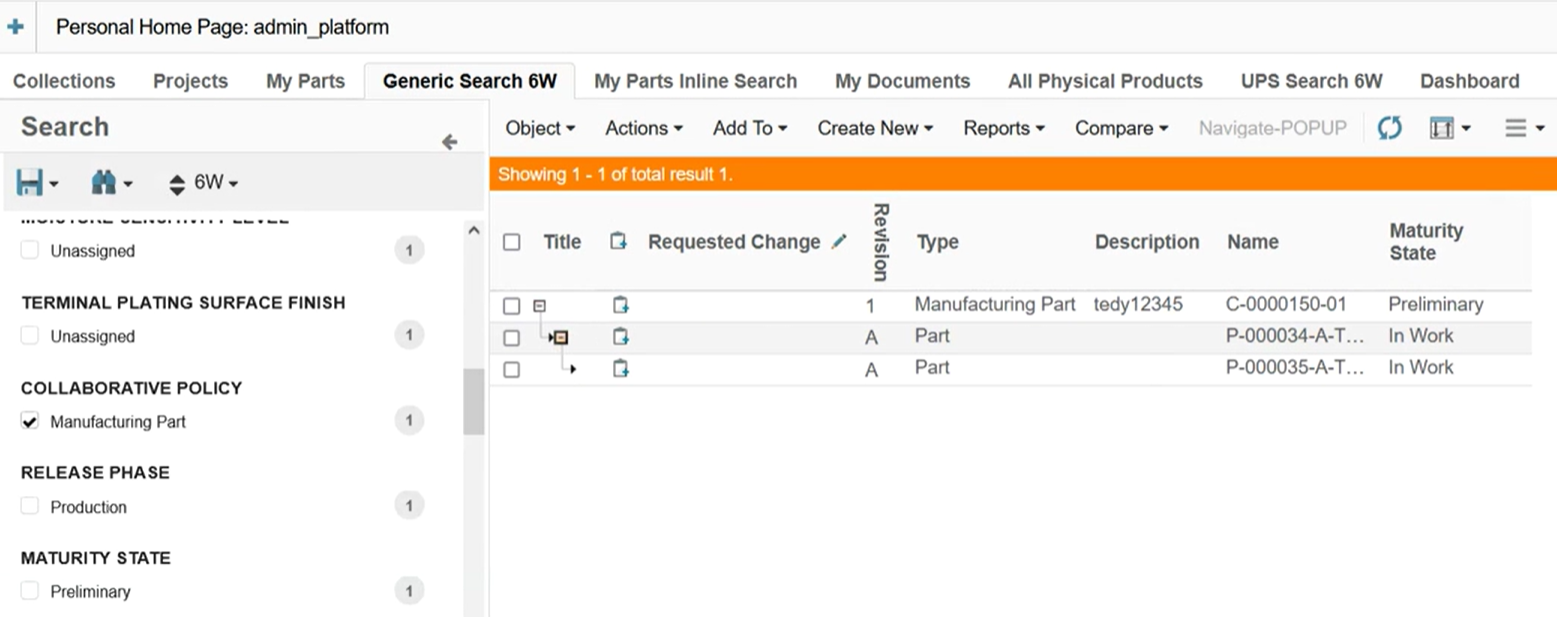Image resolution: width=1557 pixels, height=617 pixels.
Task: Switch to the My Documents tab
Action: tap(902, 81)
